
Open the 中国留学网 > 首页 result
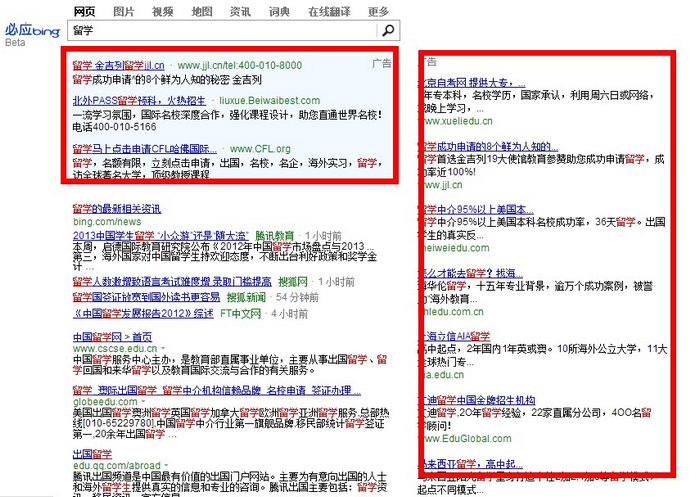coord(112,337)
